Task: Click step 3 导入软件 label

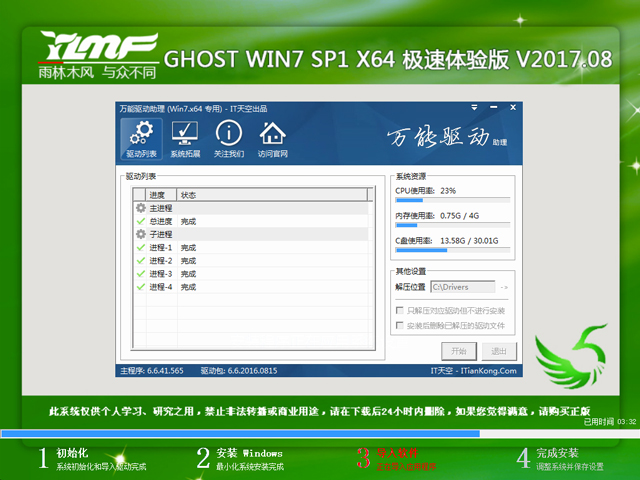Action: (397, 453)
